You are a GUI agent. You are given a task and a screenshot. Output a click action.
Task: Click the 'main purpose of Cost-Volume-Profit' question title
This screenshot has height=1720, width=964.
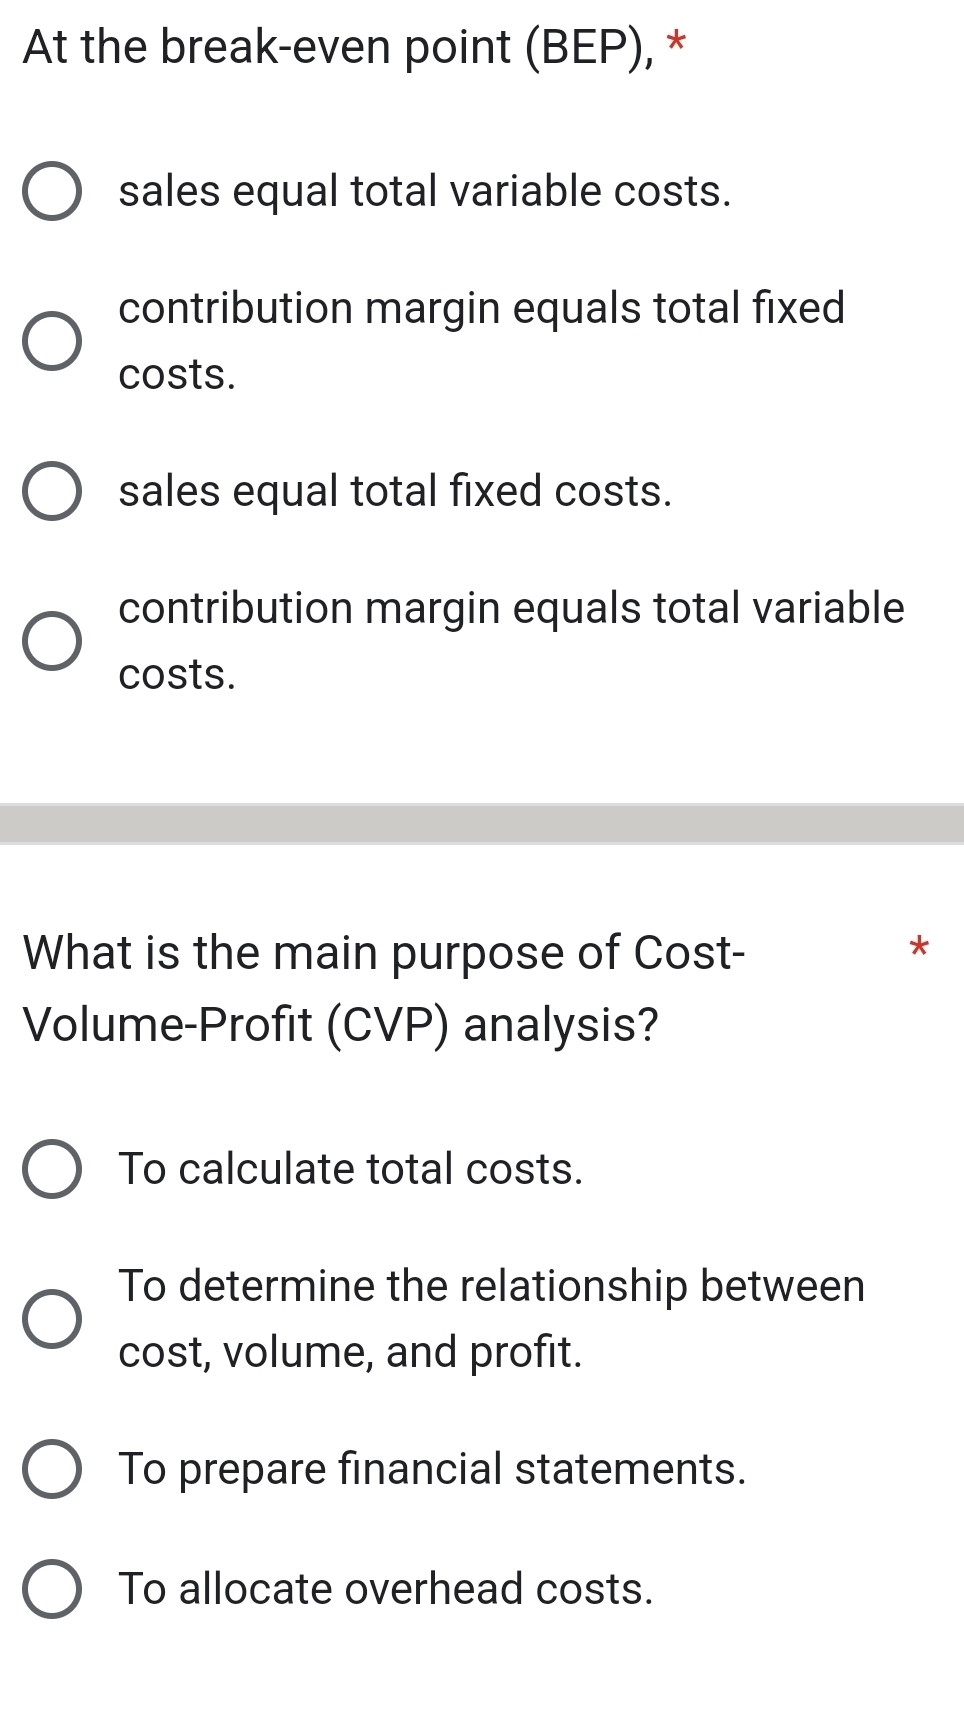pyautogui.click(x=384, y=988)
